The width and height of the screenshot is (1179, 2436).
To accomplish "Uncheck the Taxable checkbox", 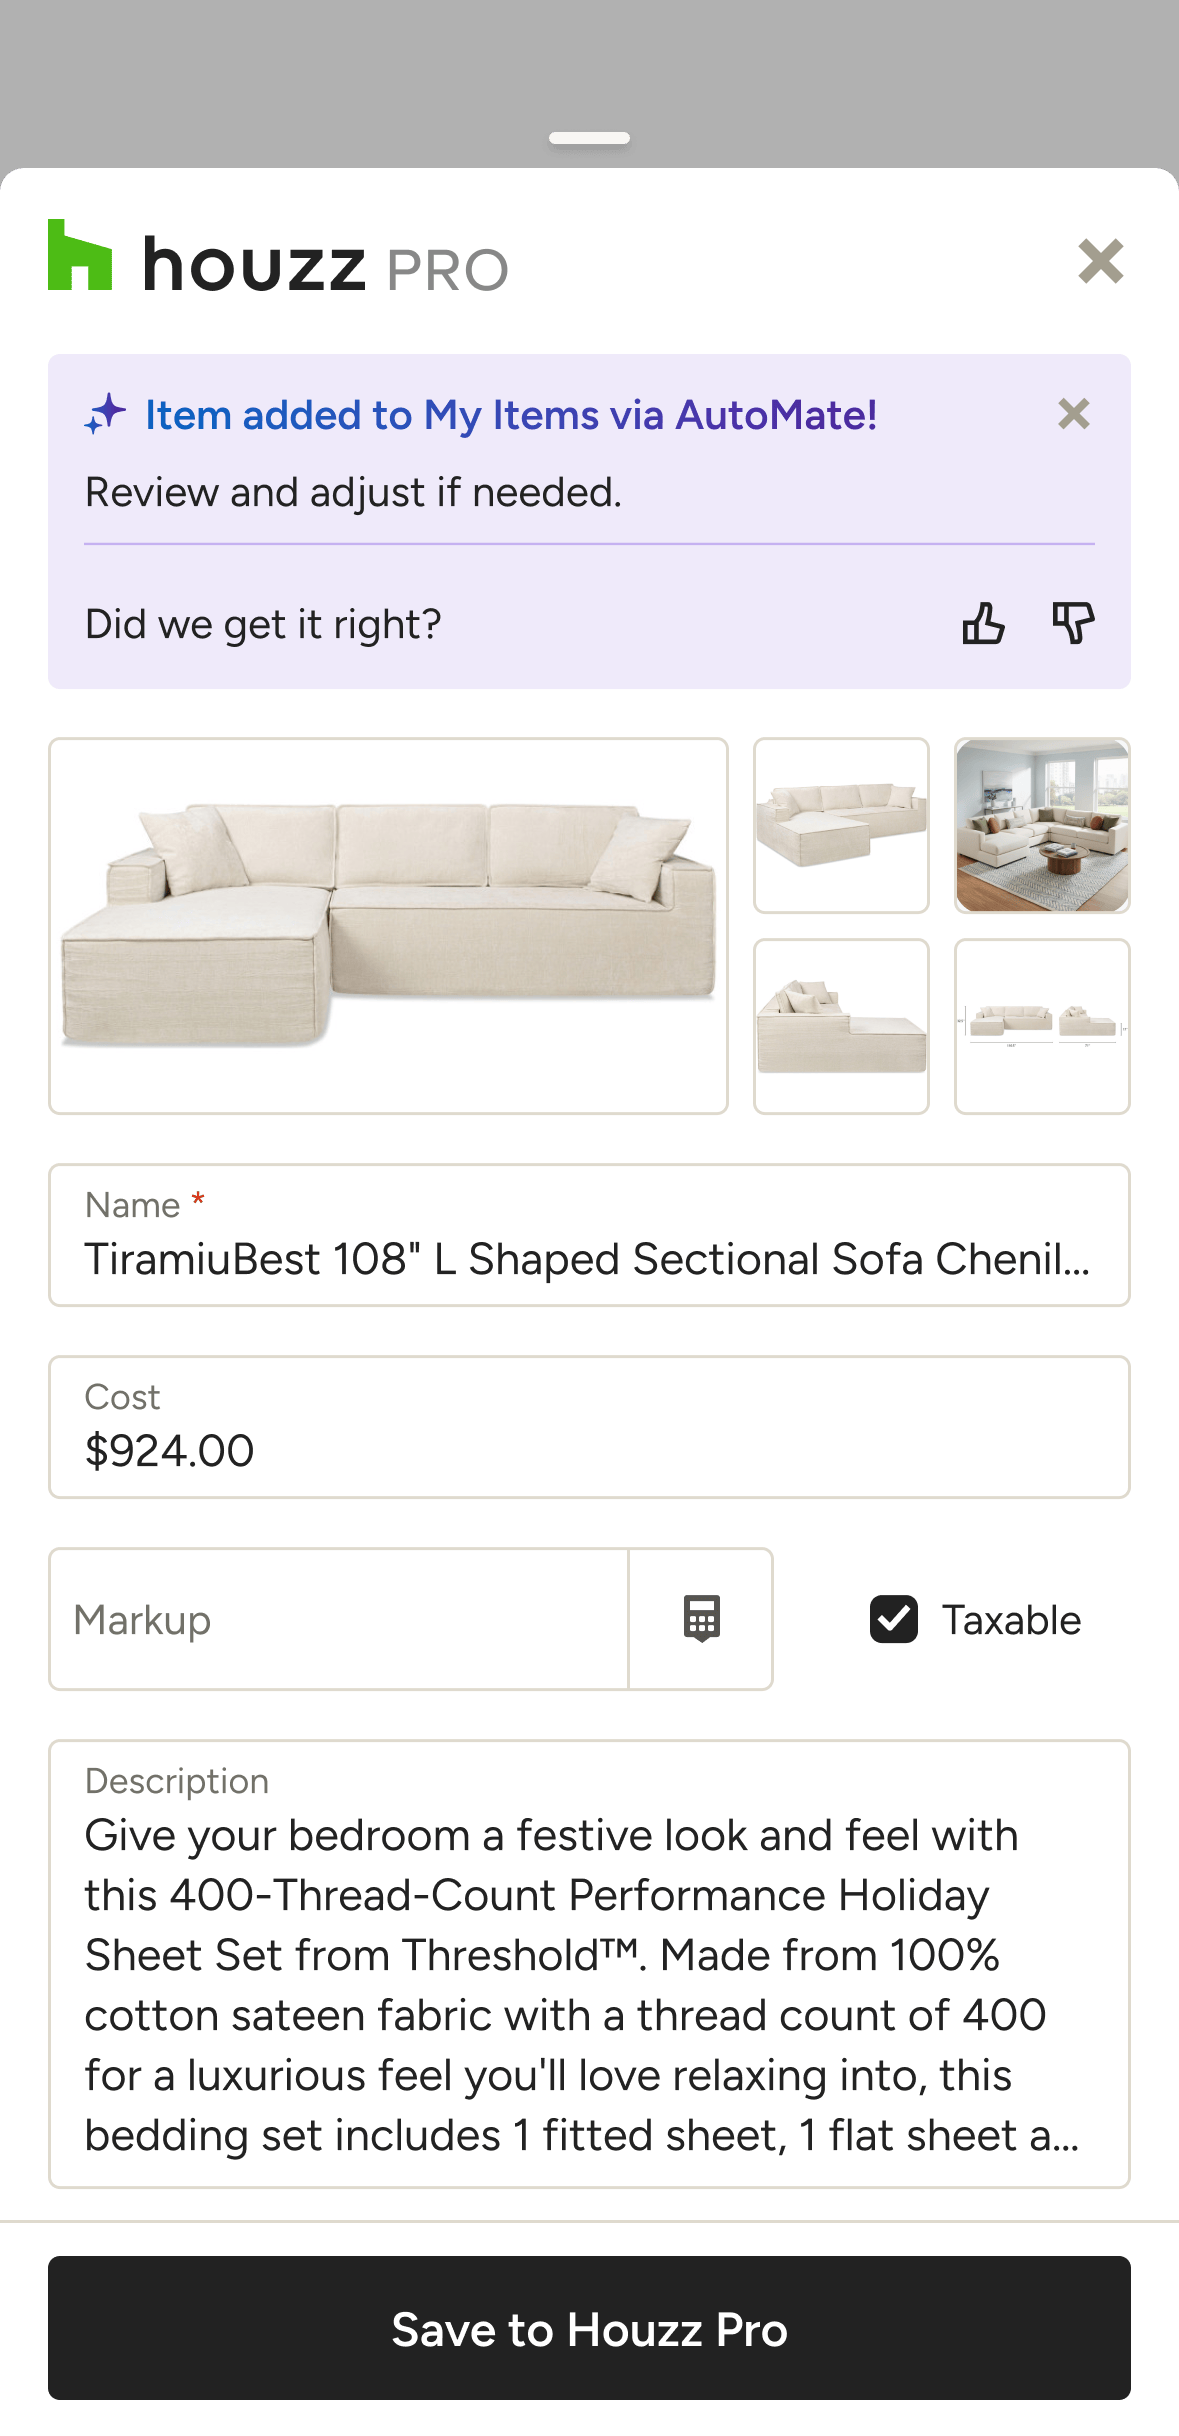I will [x=894, y=1619].
